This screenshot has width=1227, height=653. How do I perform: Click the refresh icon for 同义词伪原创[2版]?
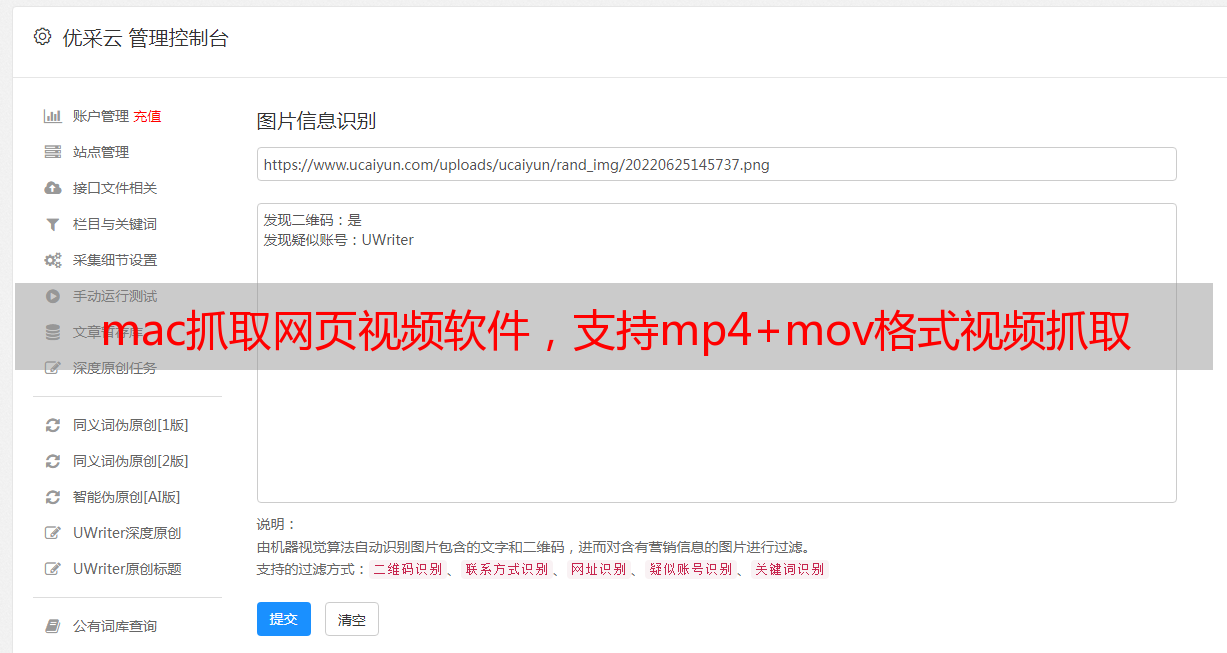53,461
